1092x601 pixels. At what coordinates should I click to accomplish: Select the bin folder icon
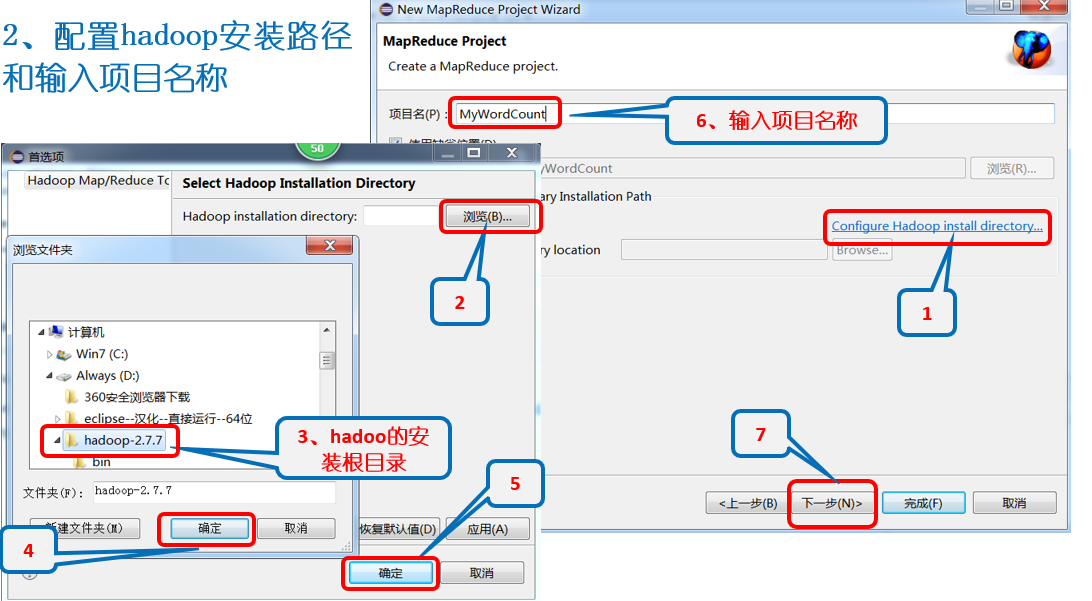coord(80,462)
